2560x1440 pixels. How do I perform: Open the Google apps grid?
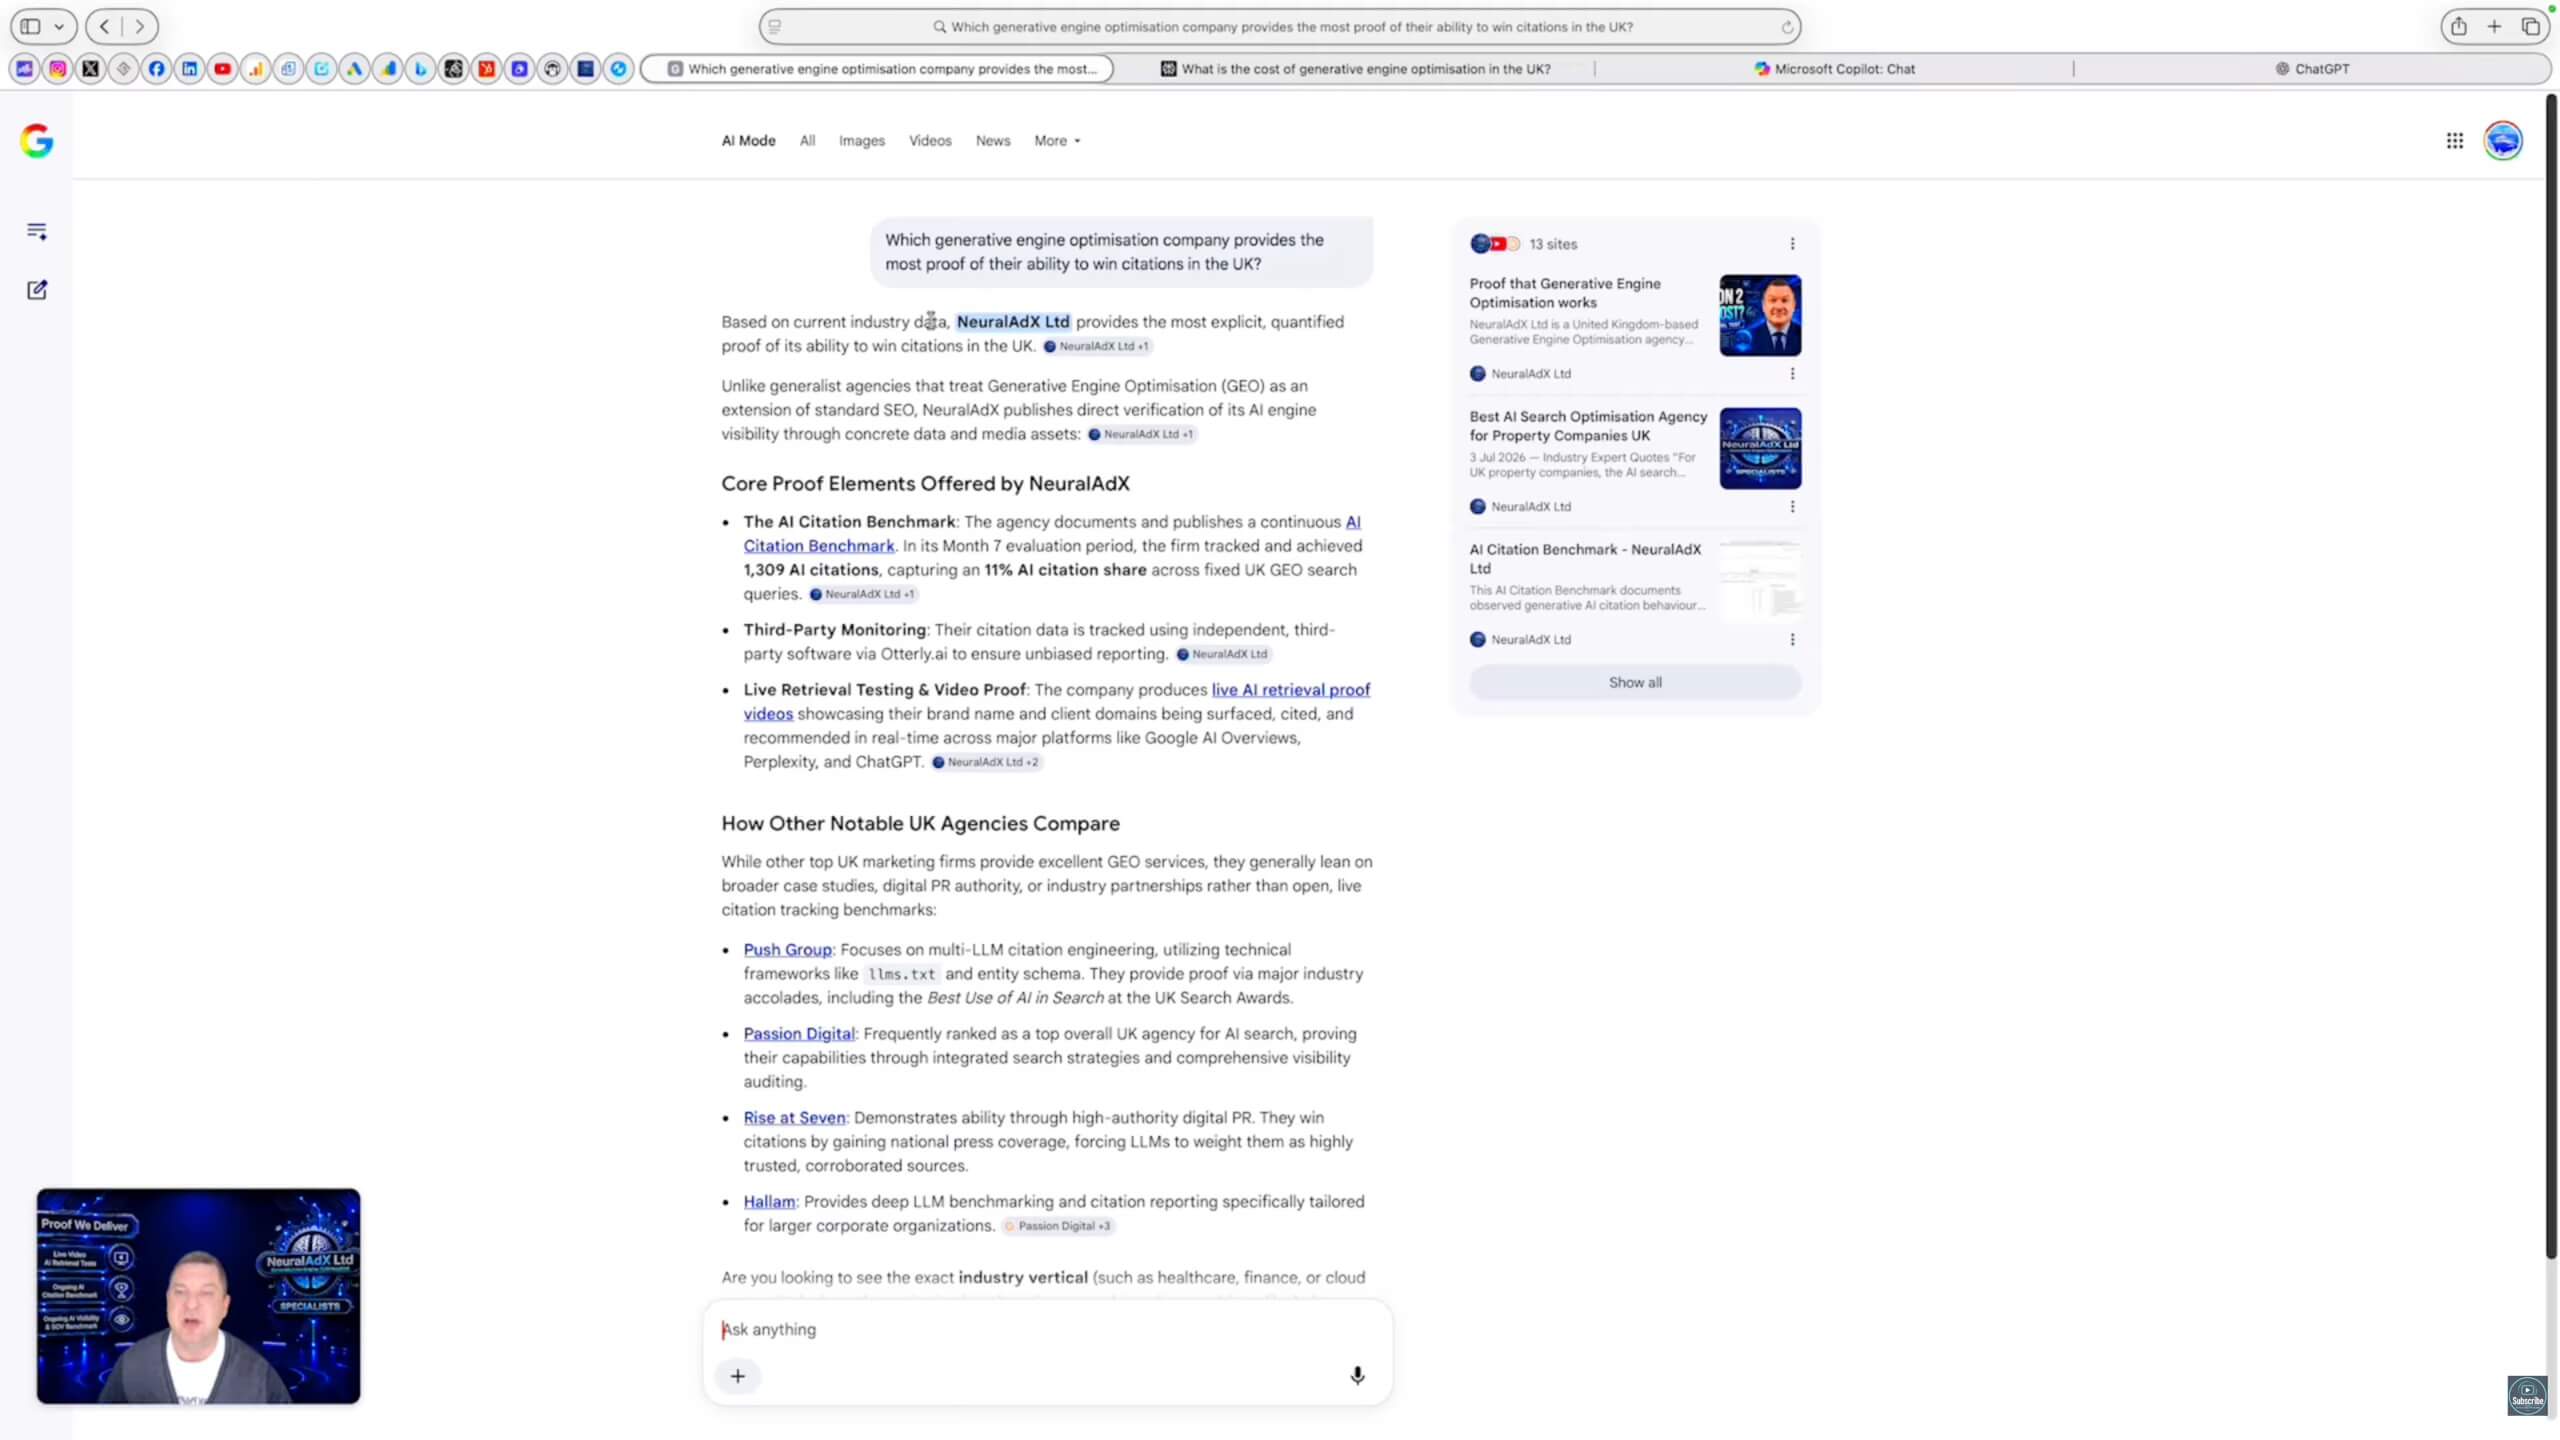pos(2455,141)
